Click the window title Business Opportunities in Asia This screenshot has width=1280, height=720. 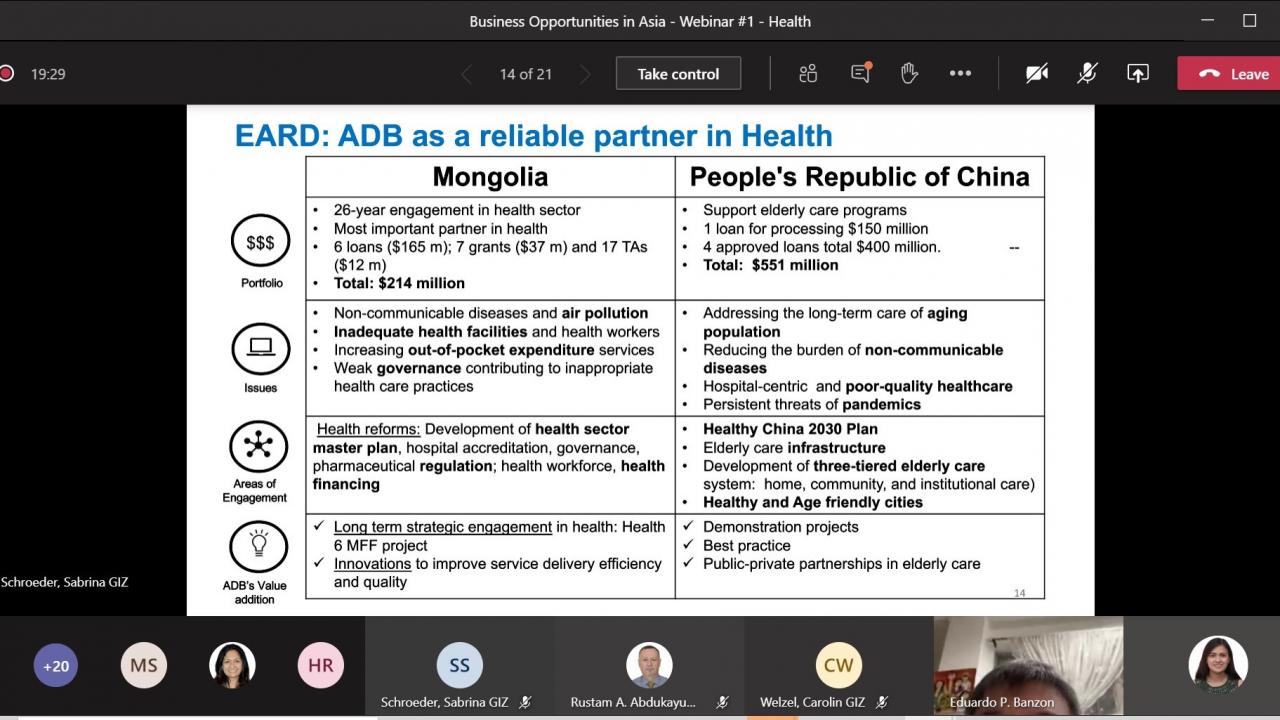click(x=640, y=21)
